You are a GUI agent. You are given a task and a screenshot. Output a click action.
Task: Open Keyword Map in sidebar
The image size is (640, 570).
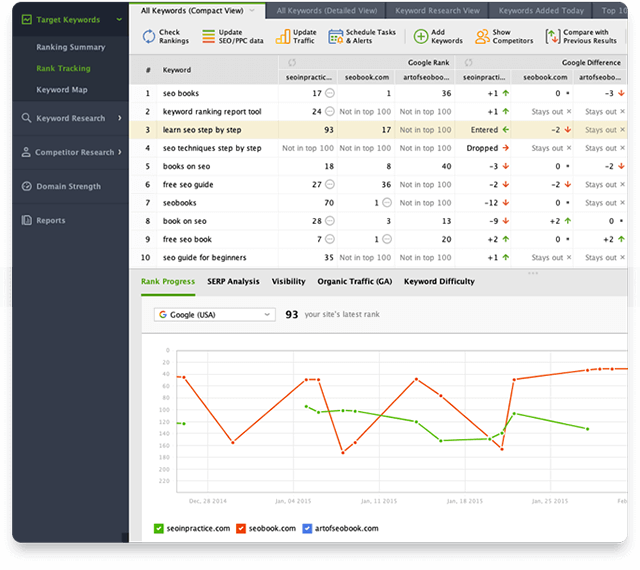[x=62, y=89]
